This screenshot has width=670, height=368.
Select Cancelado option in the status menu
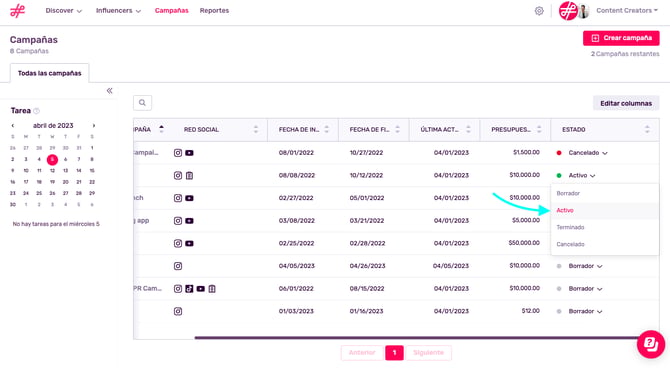click(x=605, y=244)
